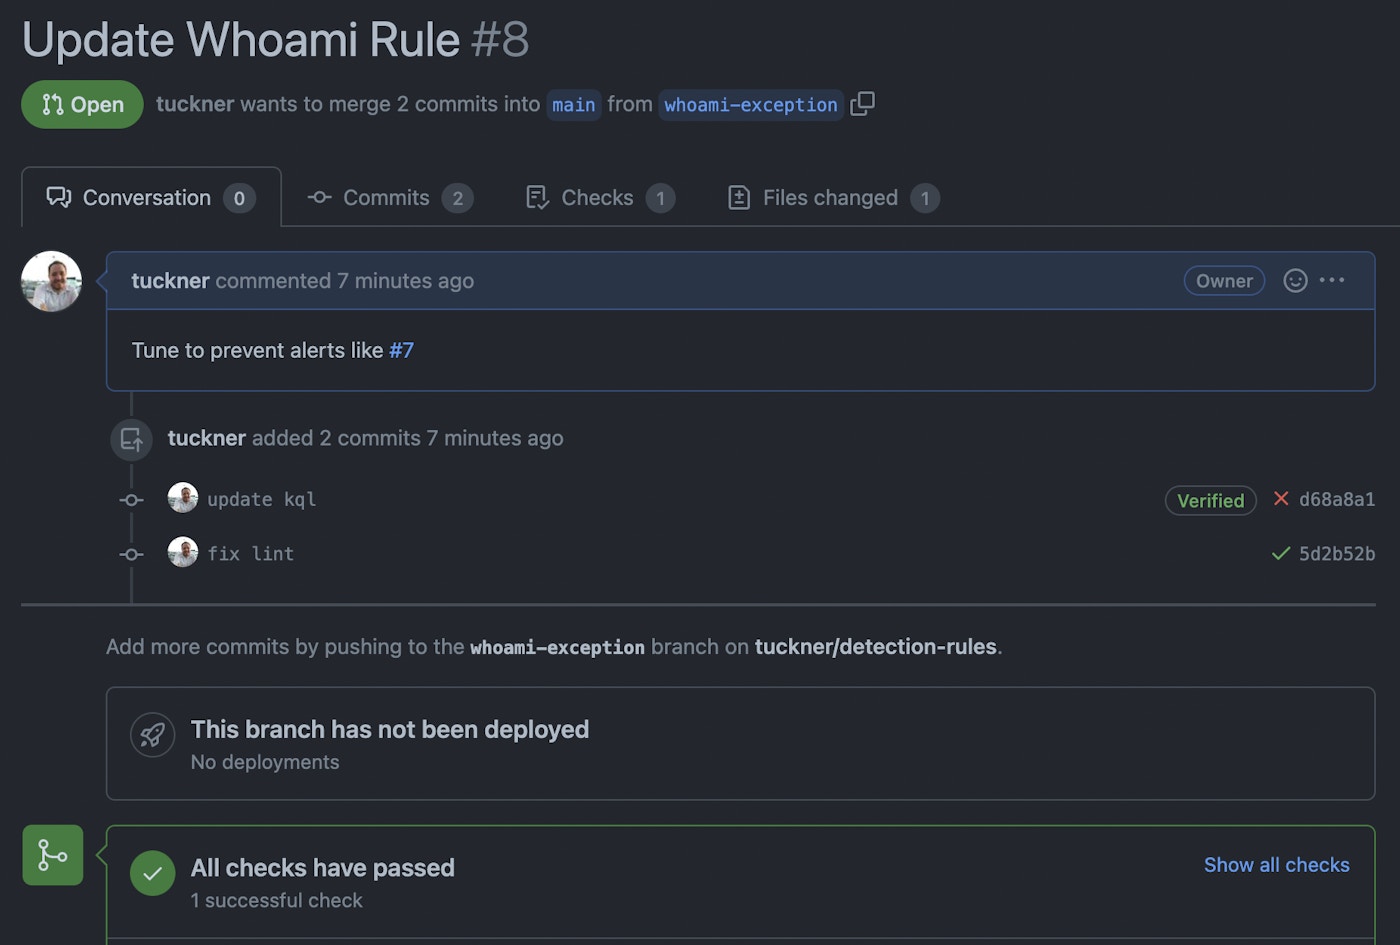Open the linked issue #7
This screenshot has width=1400, height=945.
click(401, 351)
